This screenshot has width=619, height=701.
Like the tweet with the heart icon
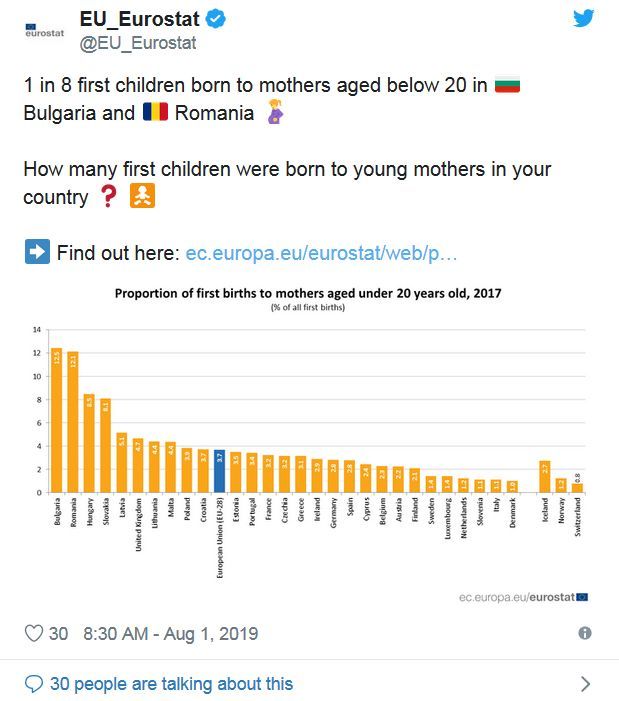(x=34, y=633)
